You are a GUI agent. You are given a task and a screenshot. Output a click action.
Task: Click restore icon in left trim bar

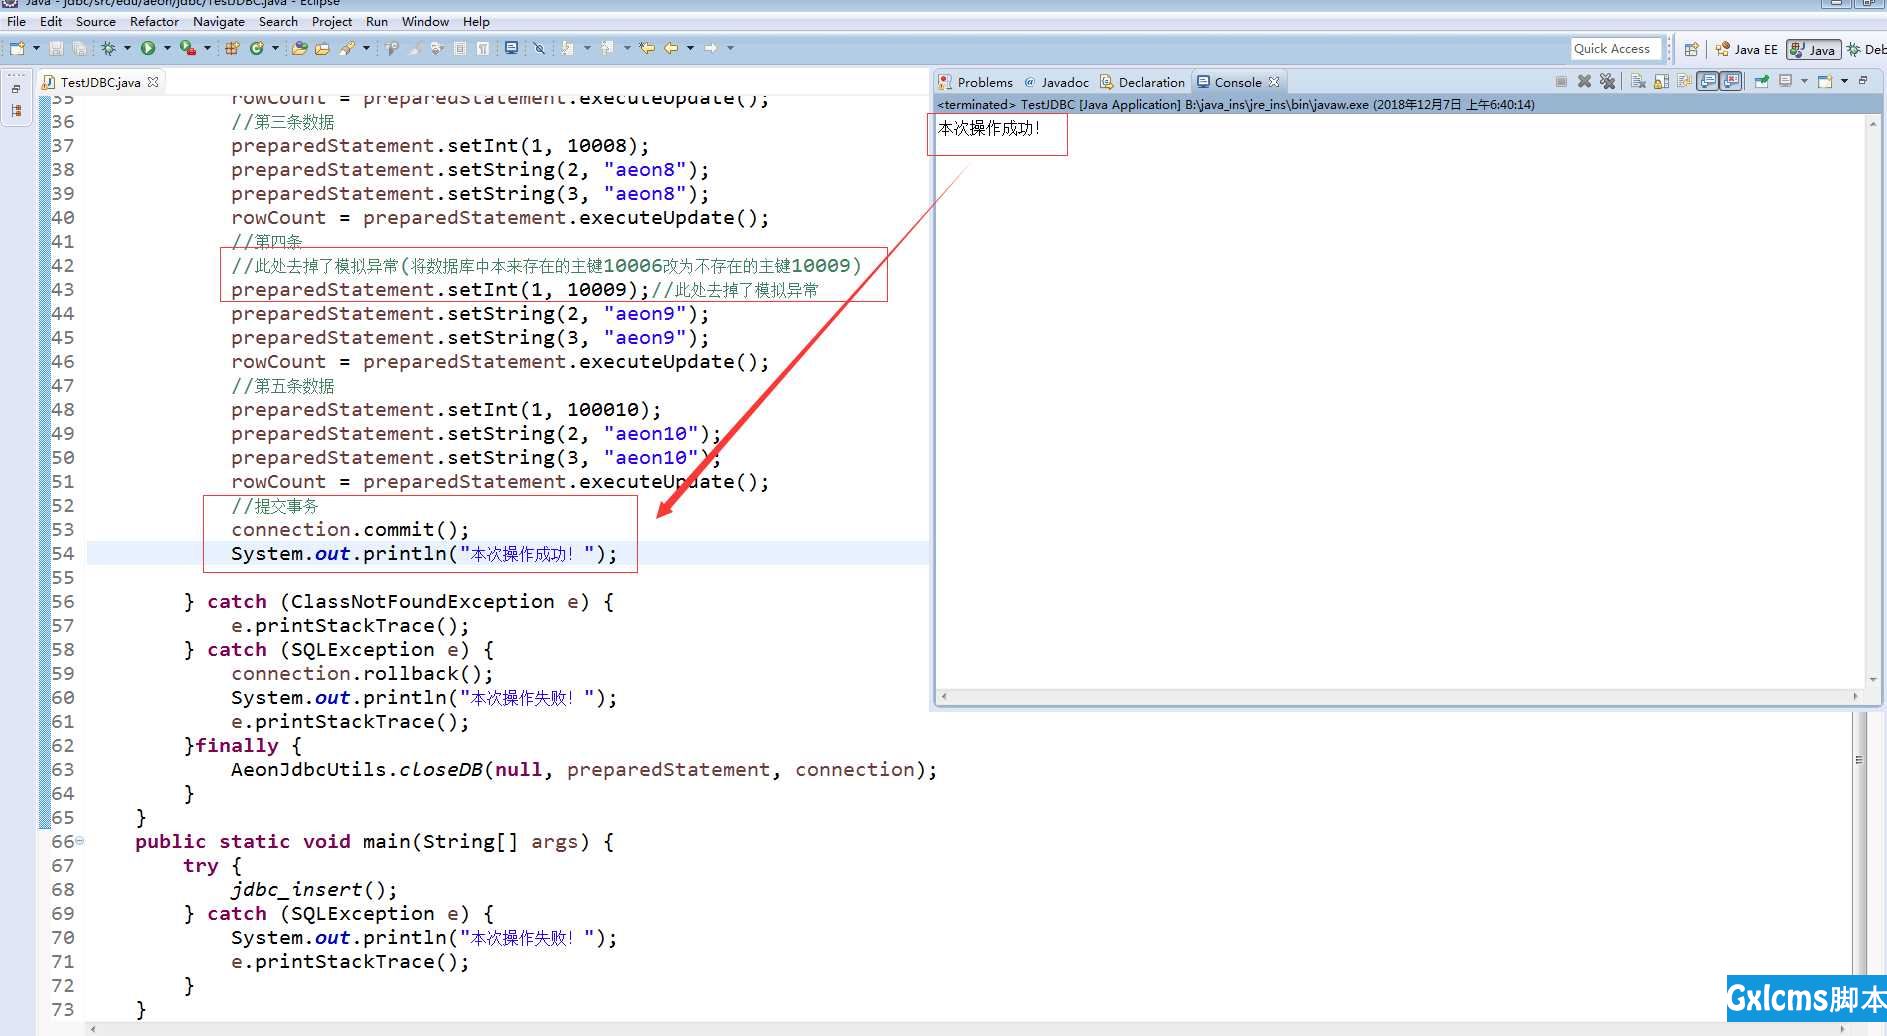(x=16, y=88)
